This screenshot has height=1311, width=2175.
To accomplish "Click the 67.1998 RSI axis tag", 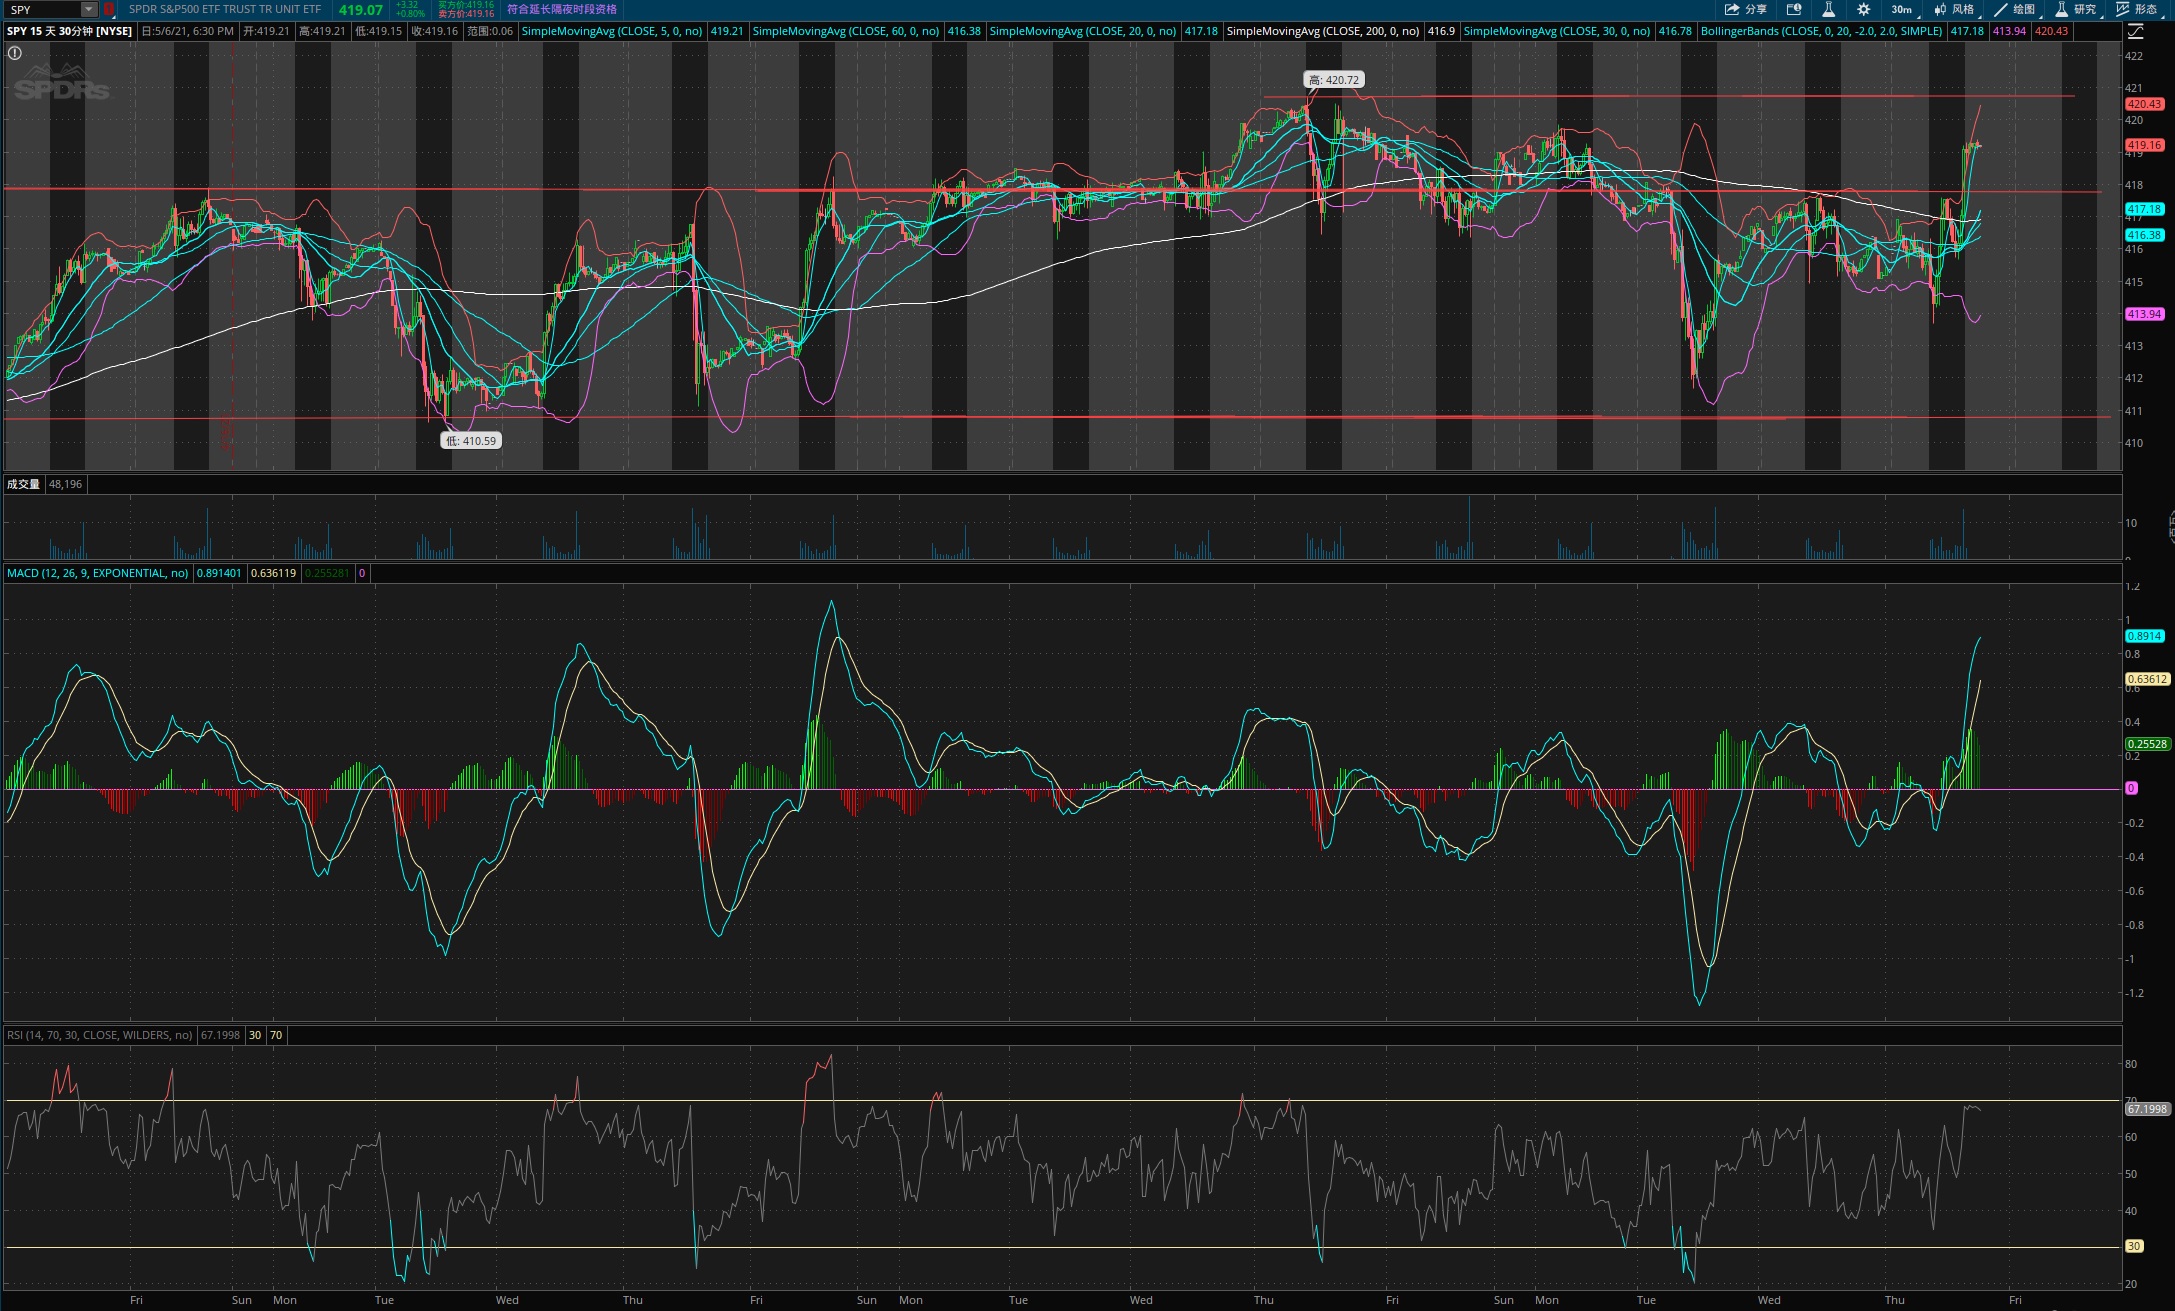I will pos(2147,1109).
